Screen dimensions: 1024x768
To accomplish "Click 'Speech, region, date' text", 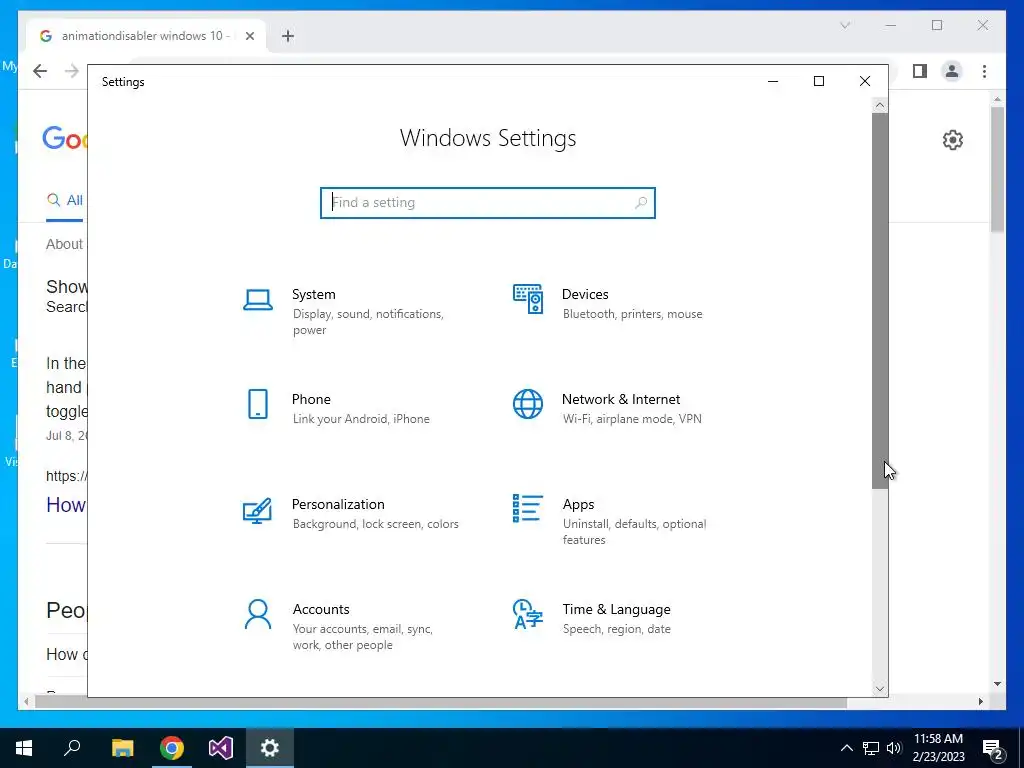I will (616, 629).
